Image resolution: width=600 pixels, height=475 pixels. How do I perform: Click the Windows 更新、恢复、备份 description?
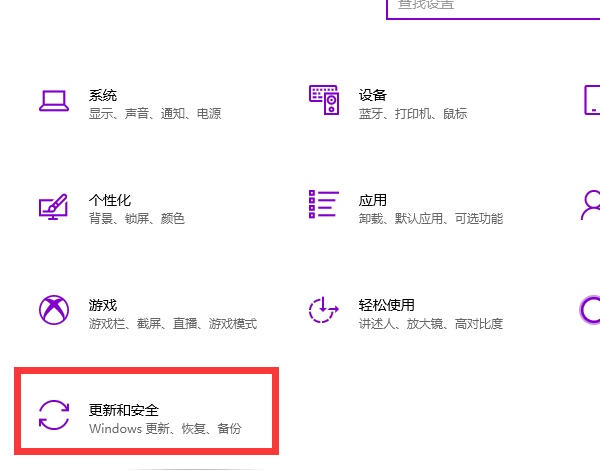[165, 428]
